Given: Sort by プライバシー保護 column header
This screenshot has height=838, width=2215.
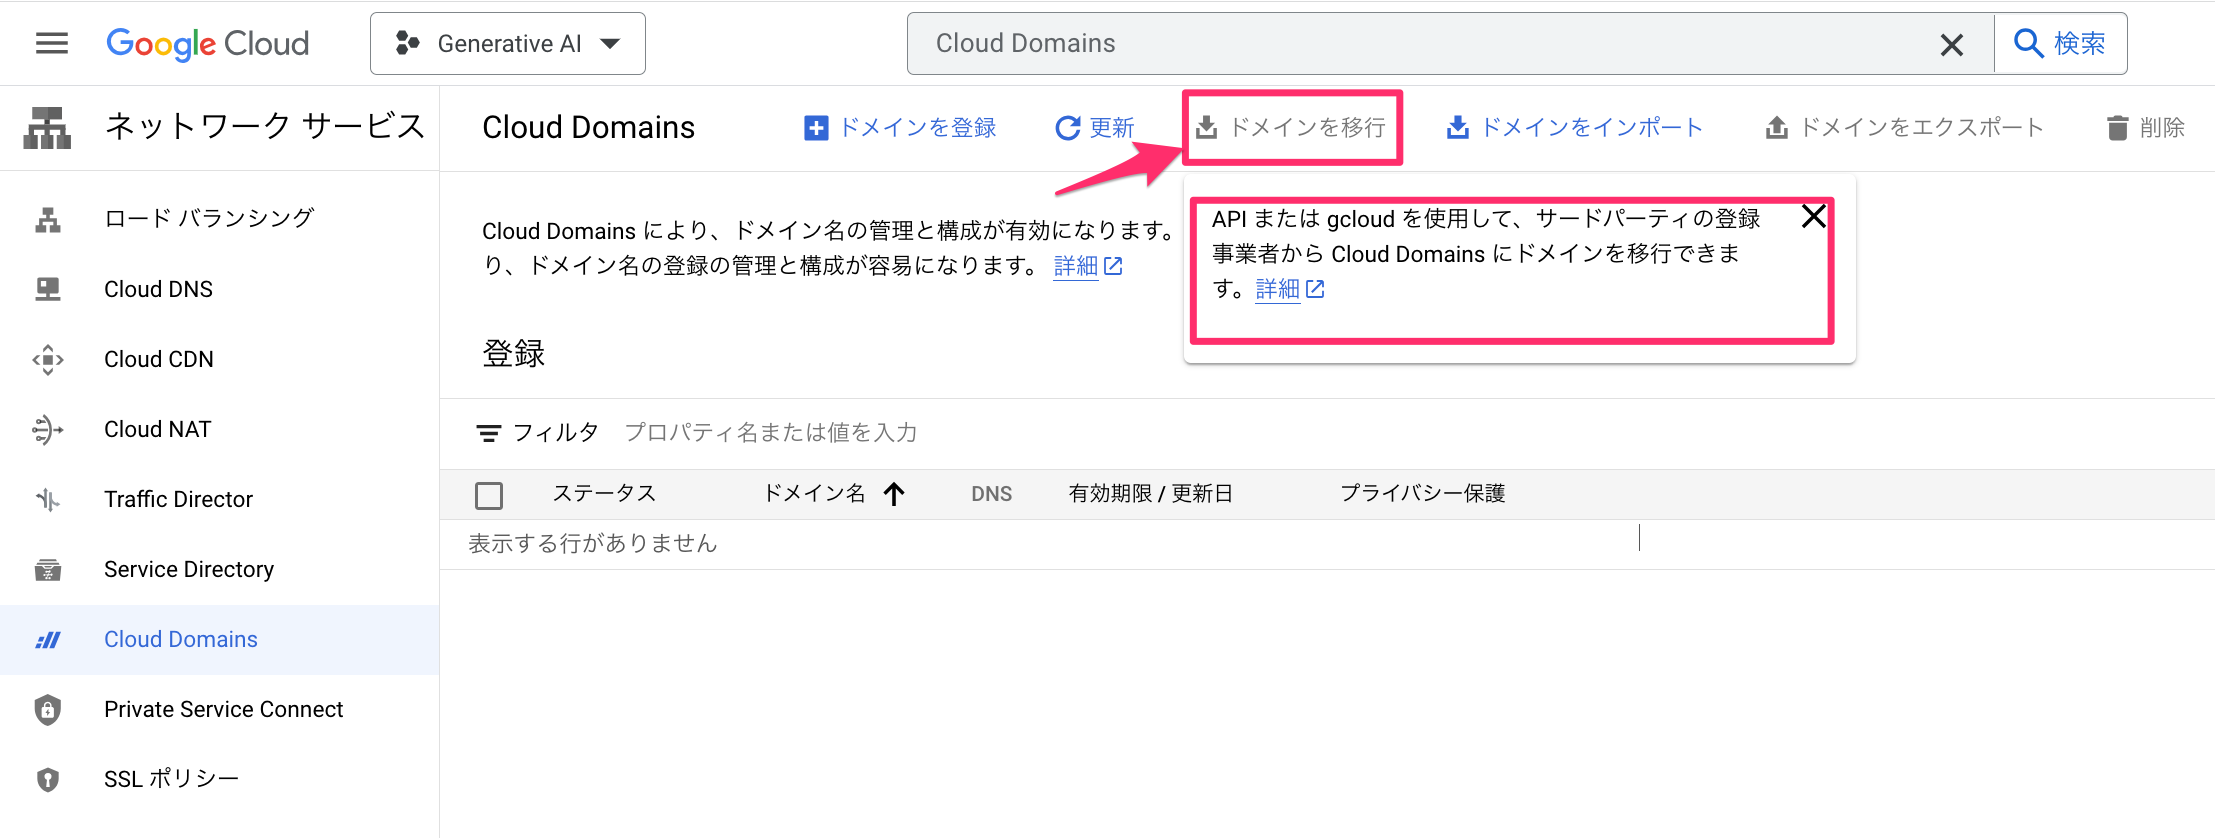Looking at the screenshot, I should [x=1422, y=493].
